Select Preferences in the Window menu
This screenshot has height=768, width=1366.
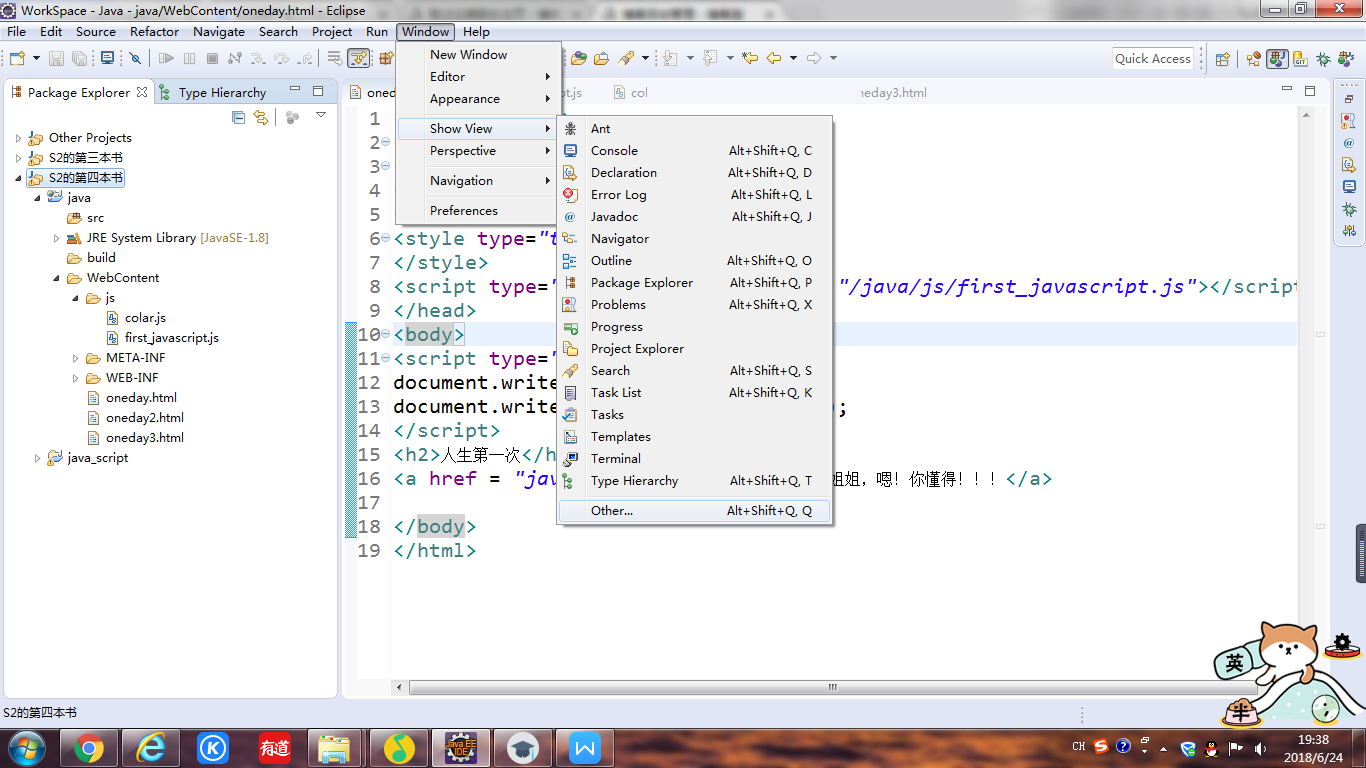478,210
